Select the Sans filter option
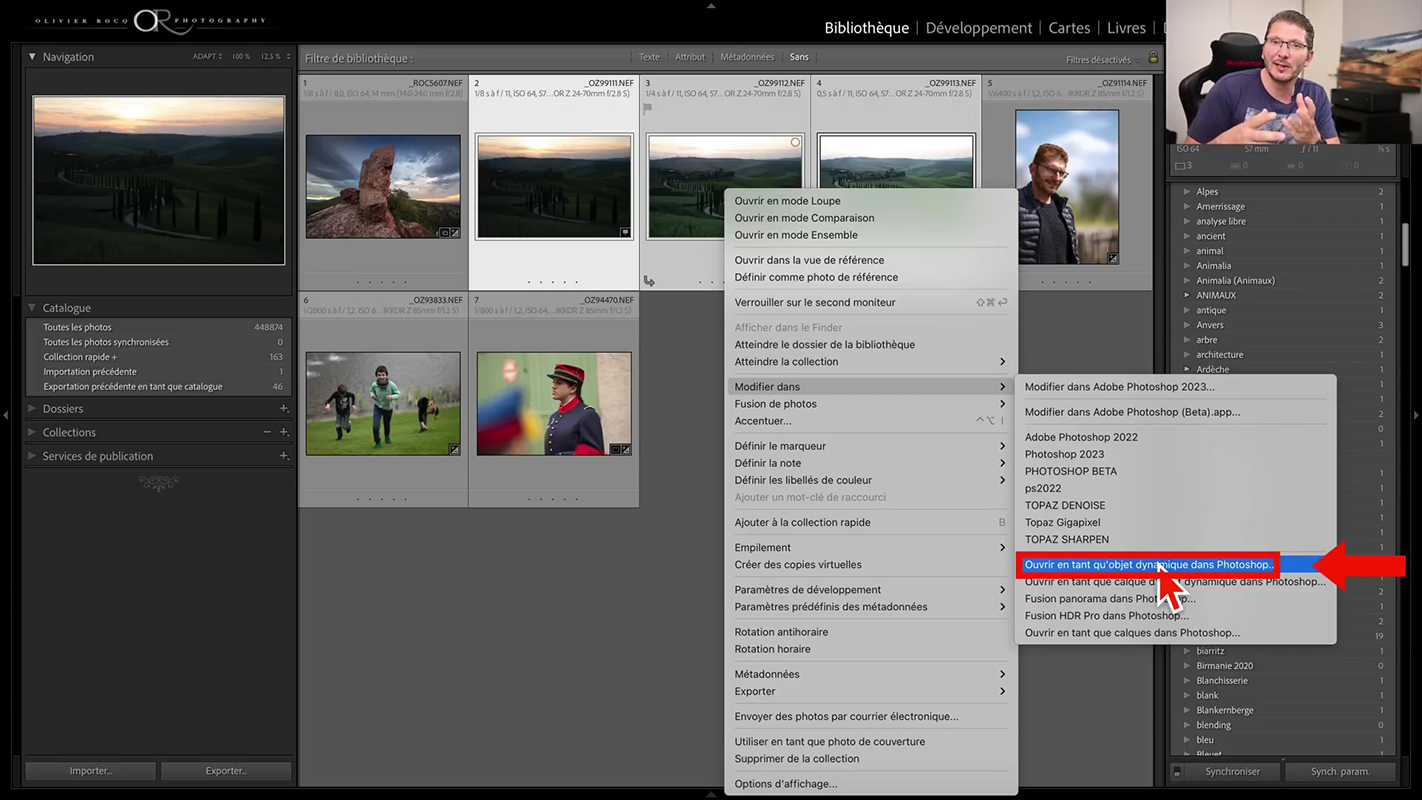The image size is (1422, 800). point(798,58)
